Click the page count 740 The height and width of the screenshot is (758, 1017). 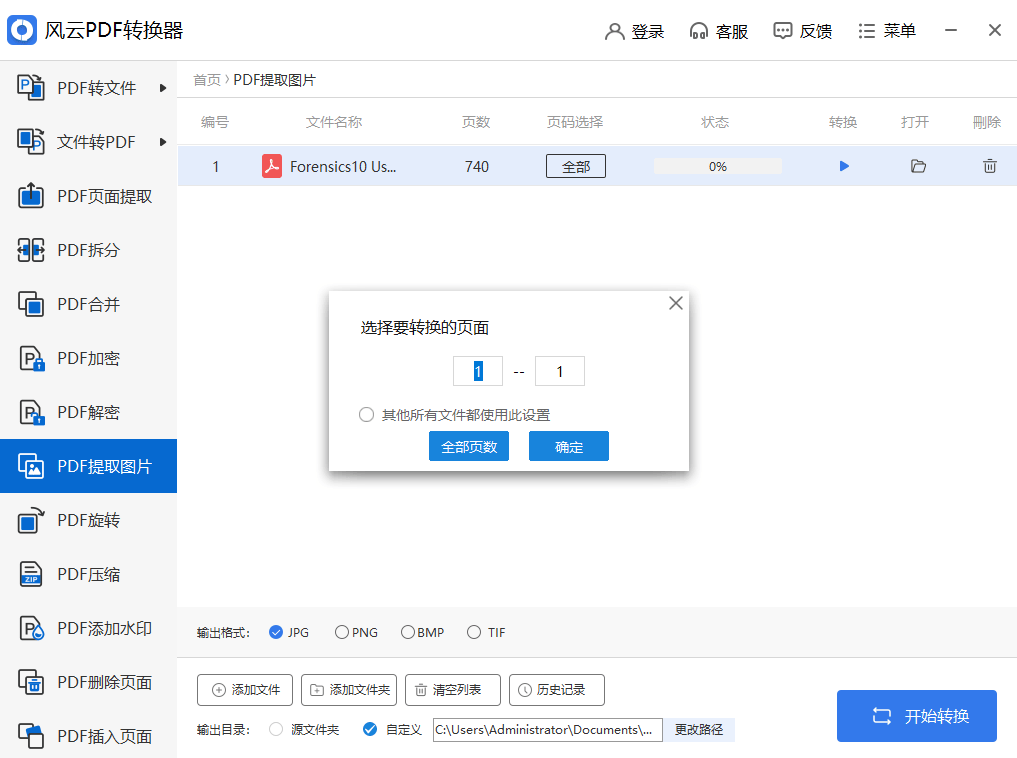click(x=477, y=167)
